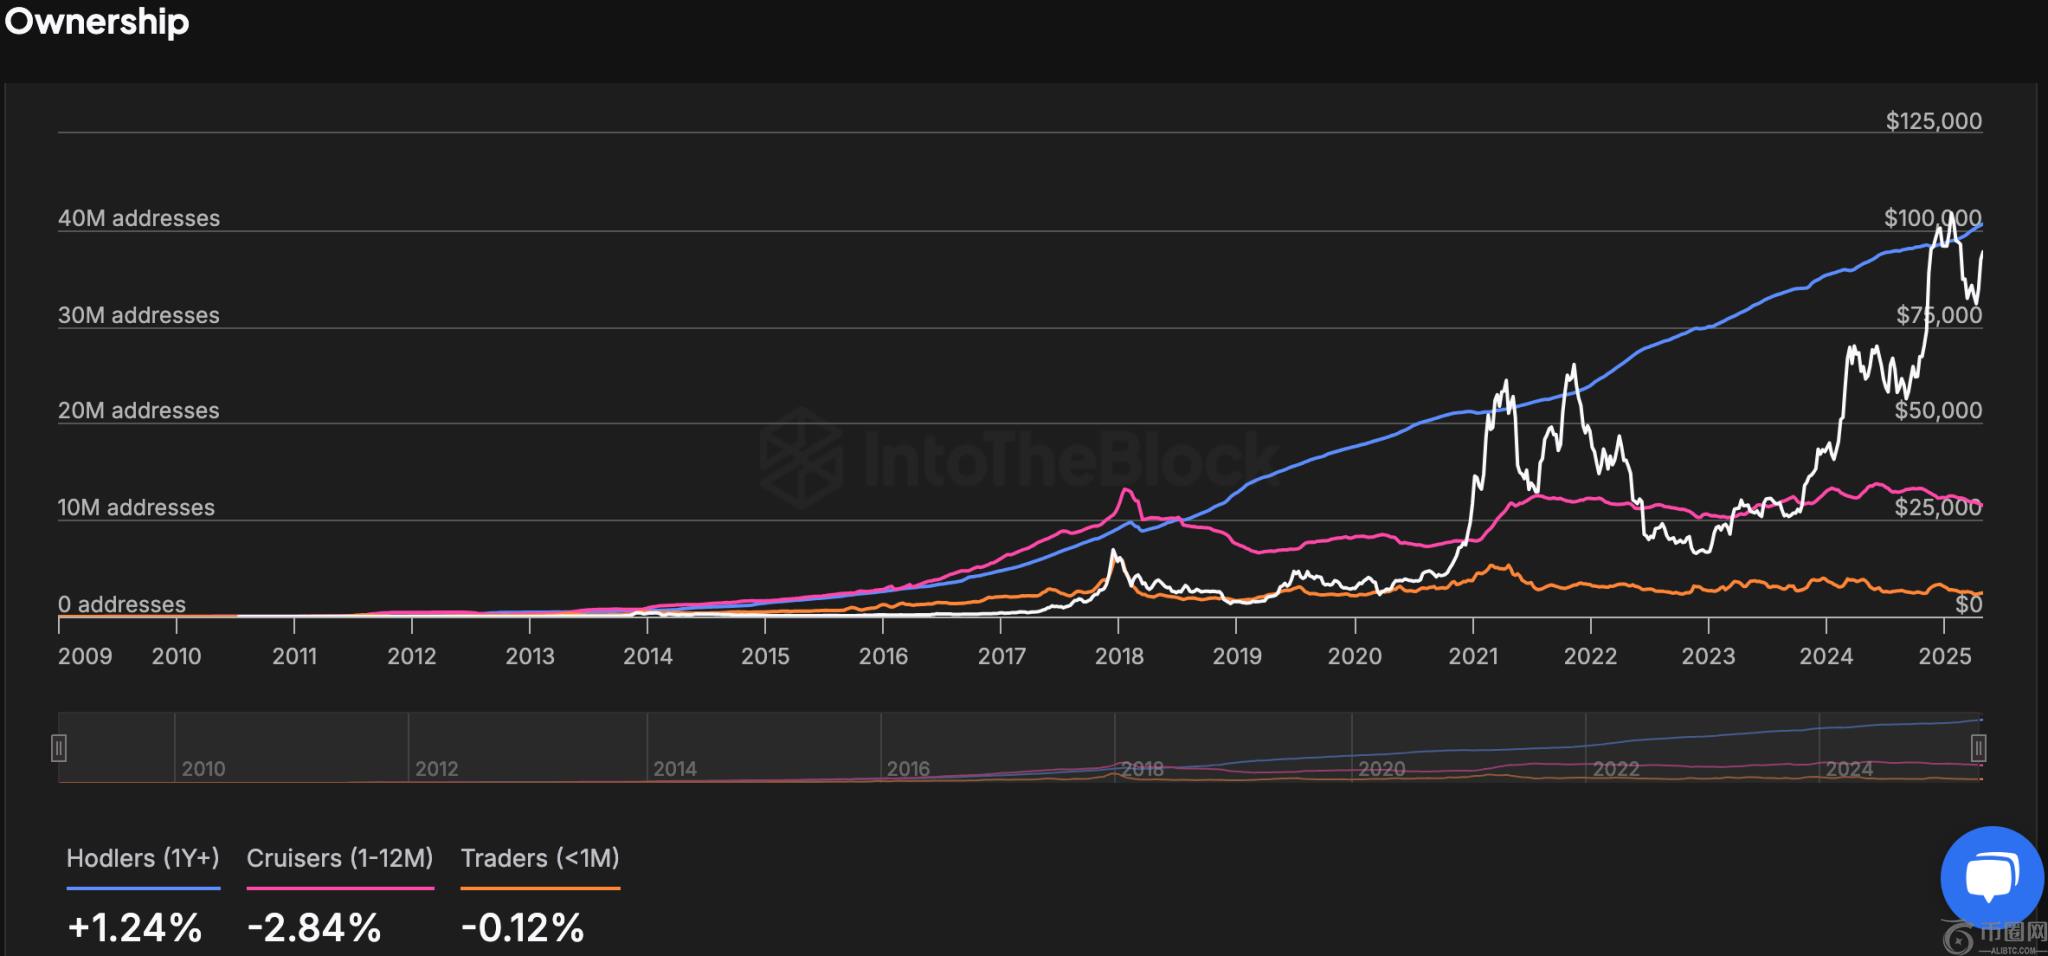Click the IntoTheBlock watermark cube logo
This screenshot has width=2048, height=956.
coord(800,458)
